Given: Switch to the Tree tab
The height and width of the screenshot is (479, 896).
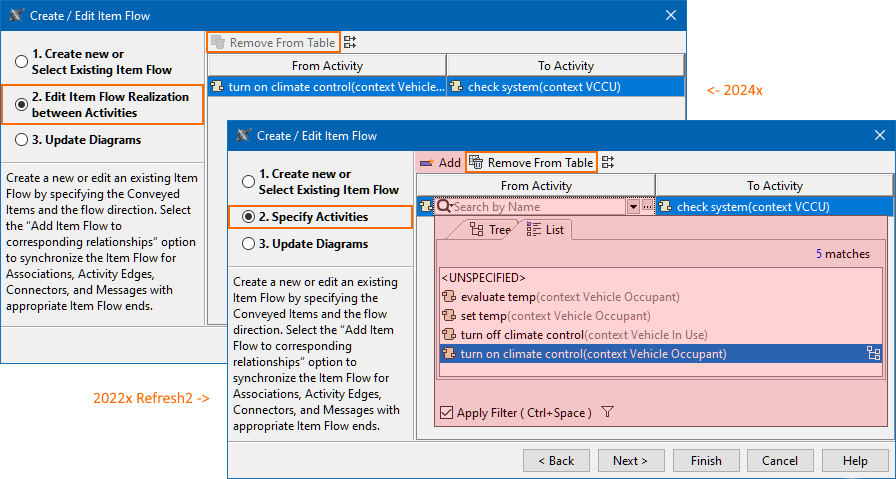Looking at the screenshot, I should coord(490,230).
